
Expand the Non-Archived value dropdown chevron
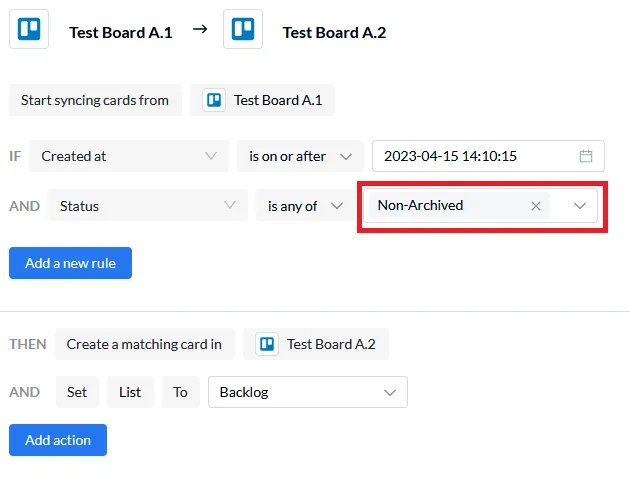(x=580, y=206)
